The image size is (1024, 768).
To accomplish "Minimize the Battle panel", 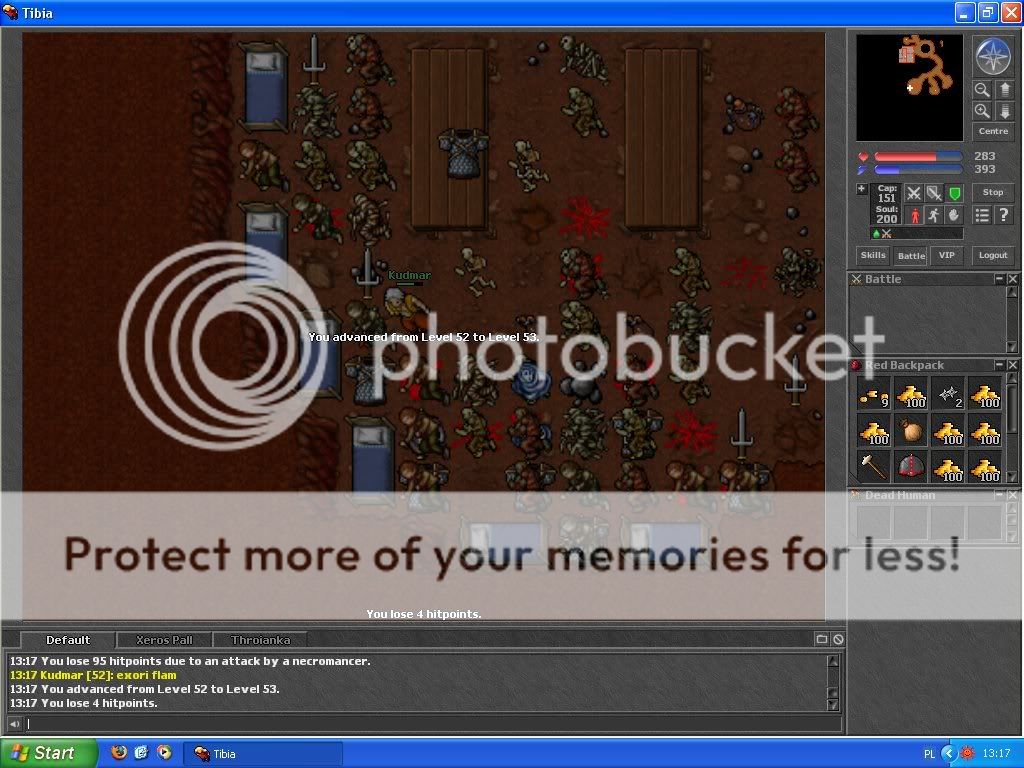I will point(999,279).
